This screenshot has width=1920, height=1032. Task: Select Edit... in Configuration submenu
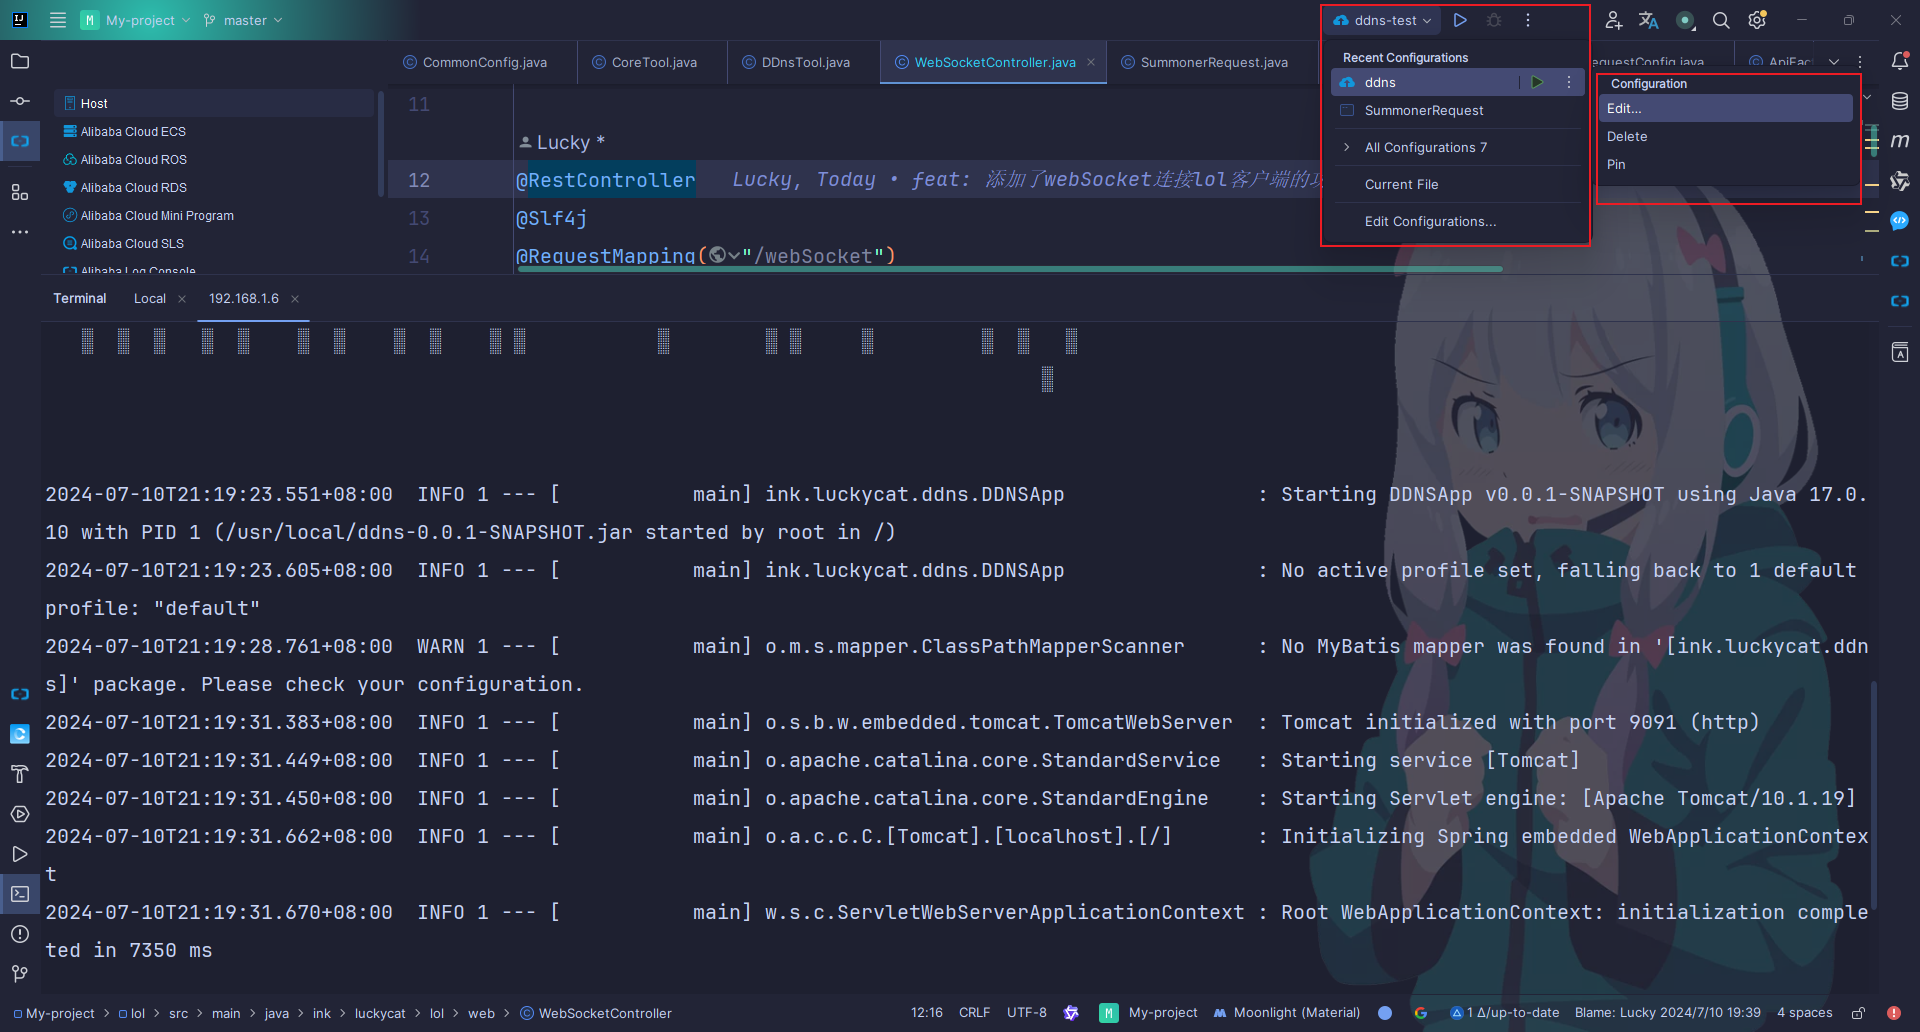1726,108
